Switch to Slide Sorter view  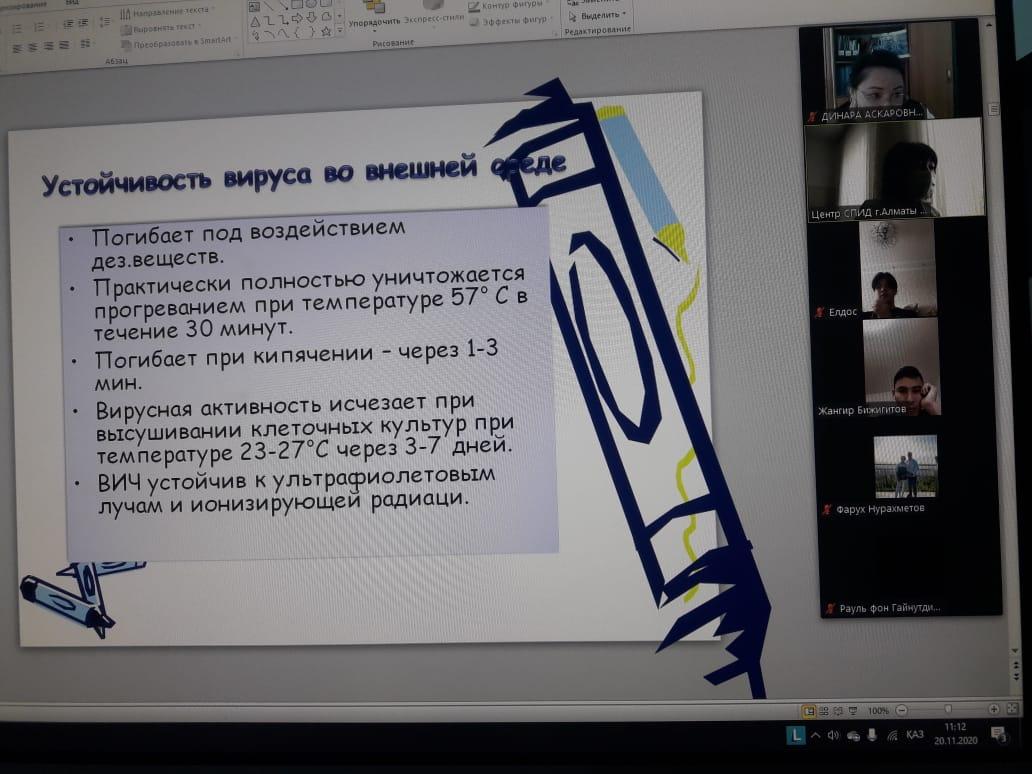tap(822, 710)
